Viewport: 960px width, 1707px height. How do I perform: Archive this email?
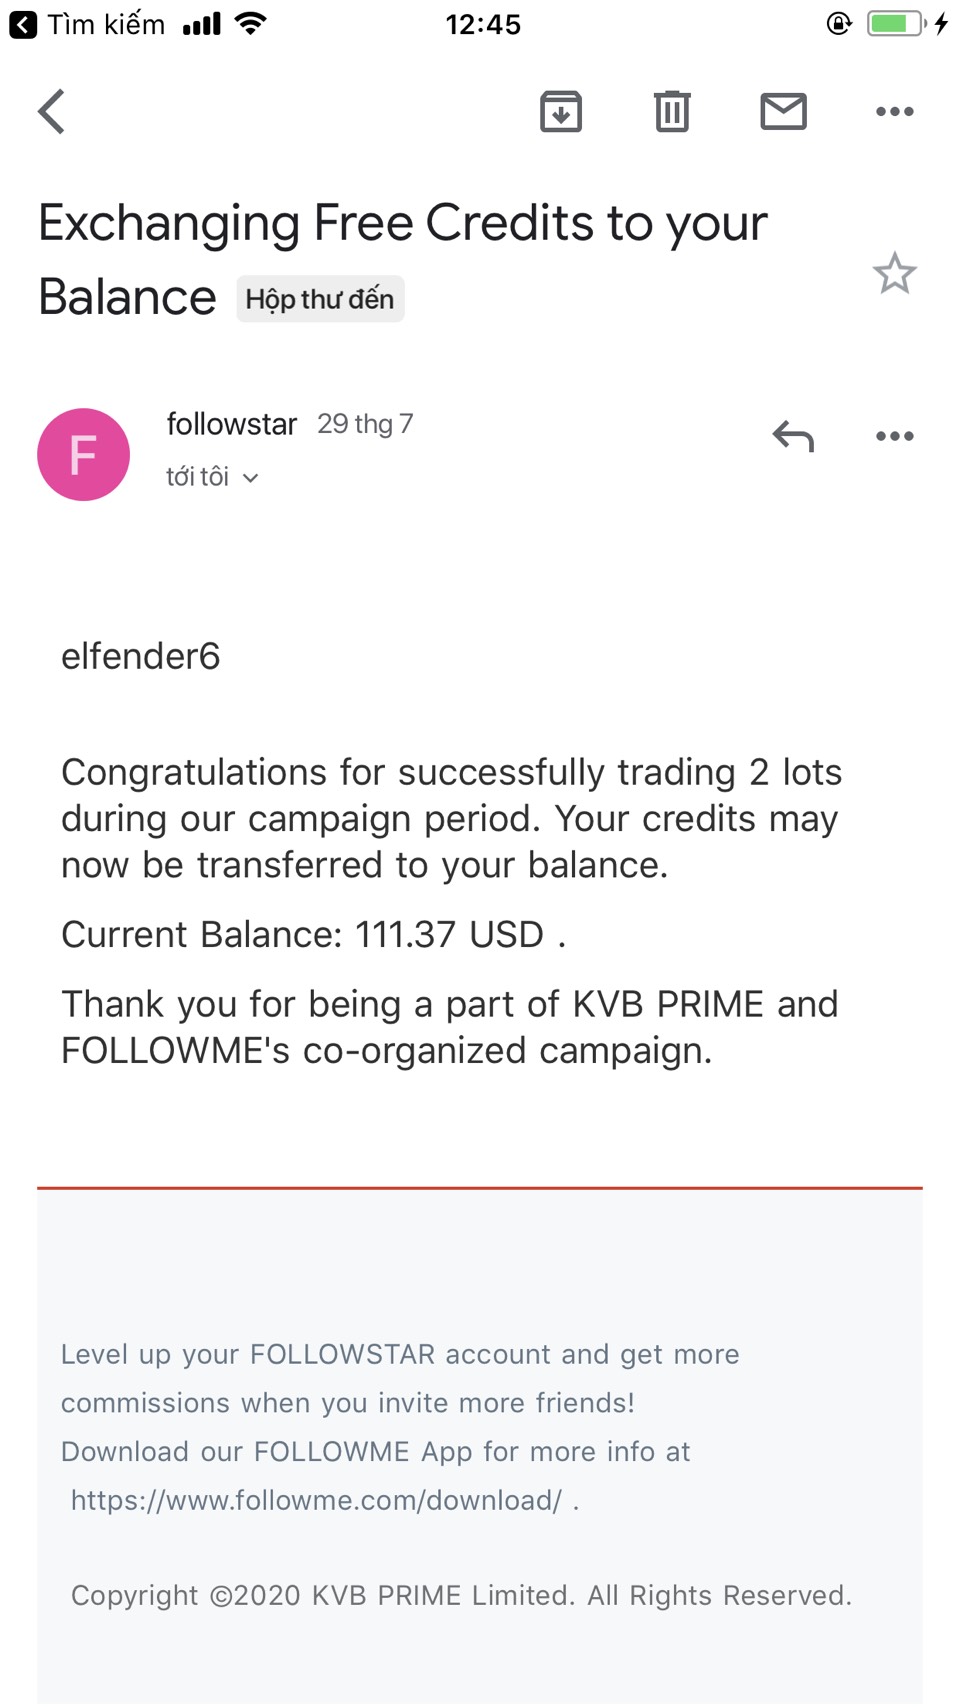point(561,111)
